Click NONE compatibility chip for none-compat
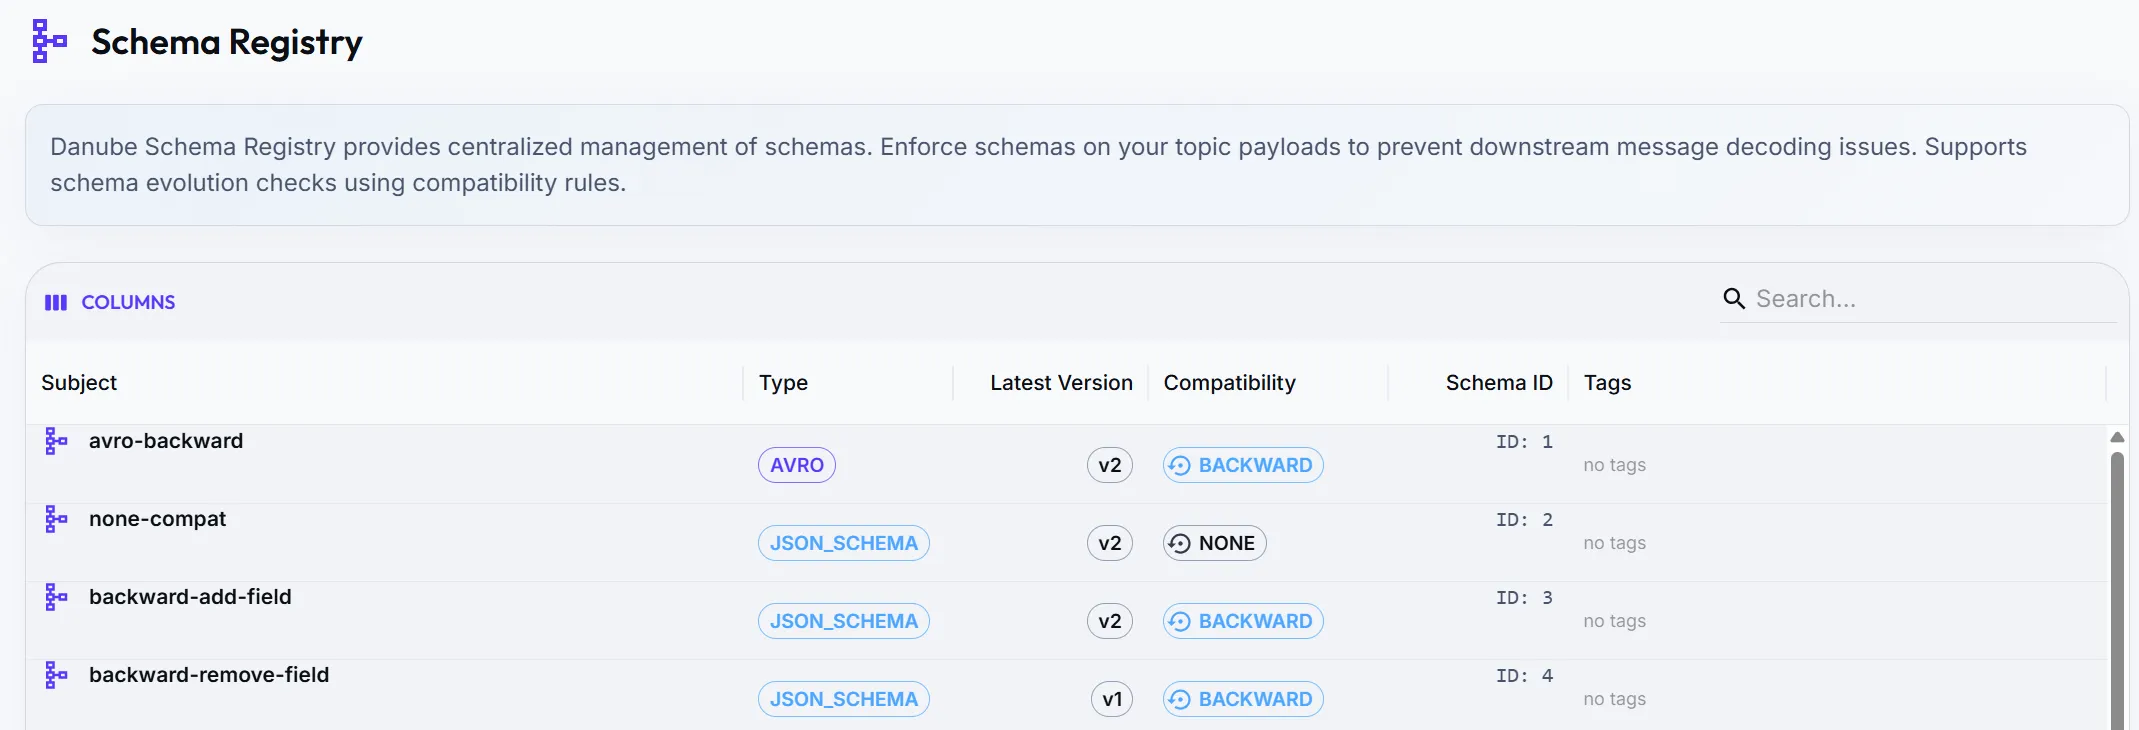The width and height of the screenshot is (2139, 730). point(1215,543)
